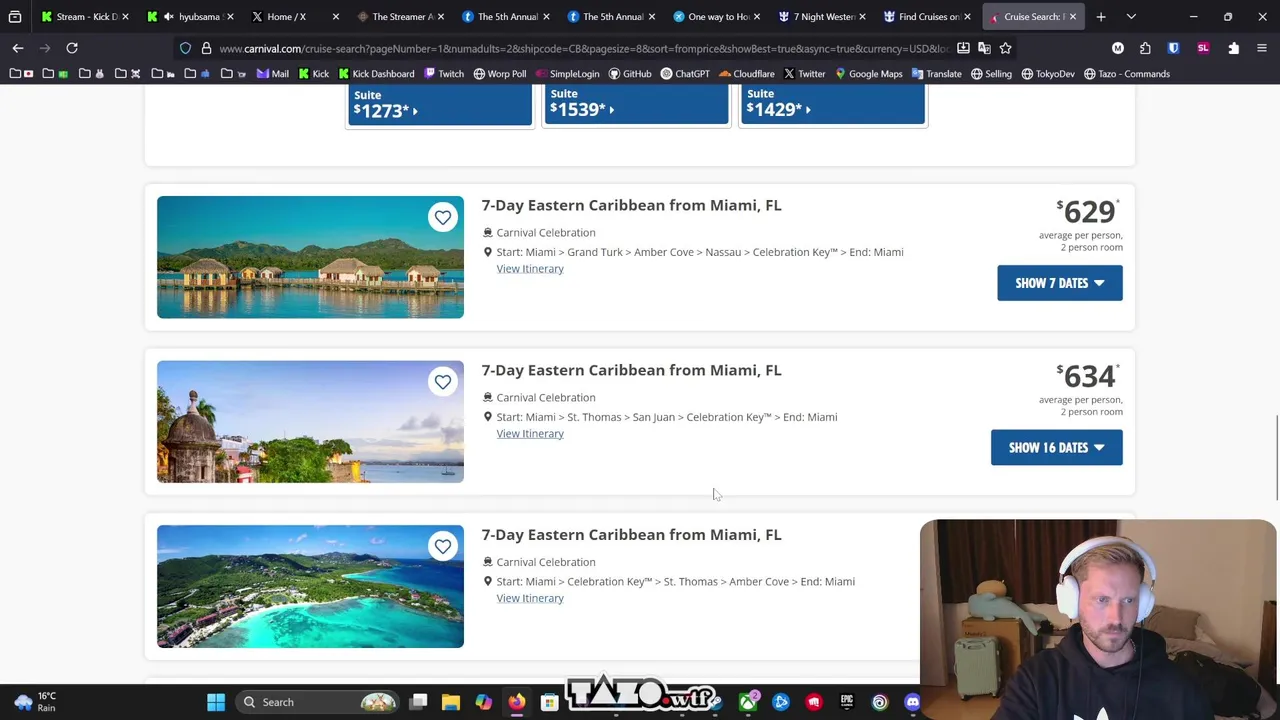Open the Tazo - Commands bookmark
The image size is (1280, 720).
(x=1126, y=74)
